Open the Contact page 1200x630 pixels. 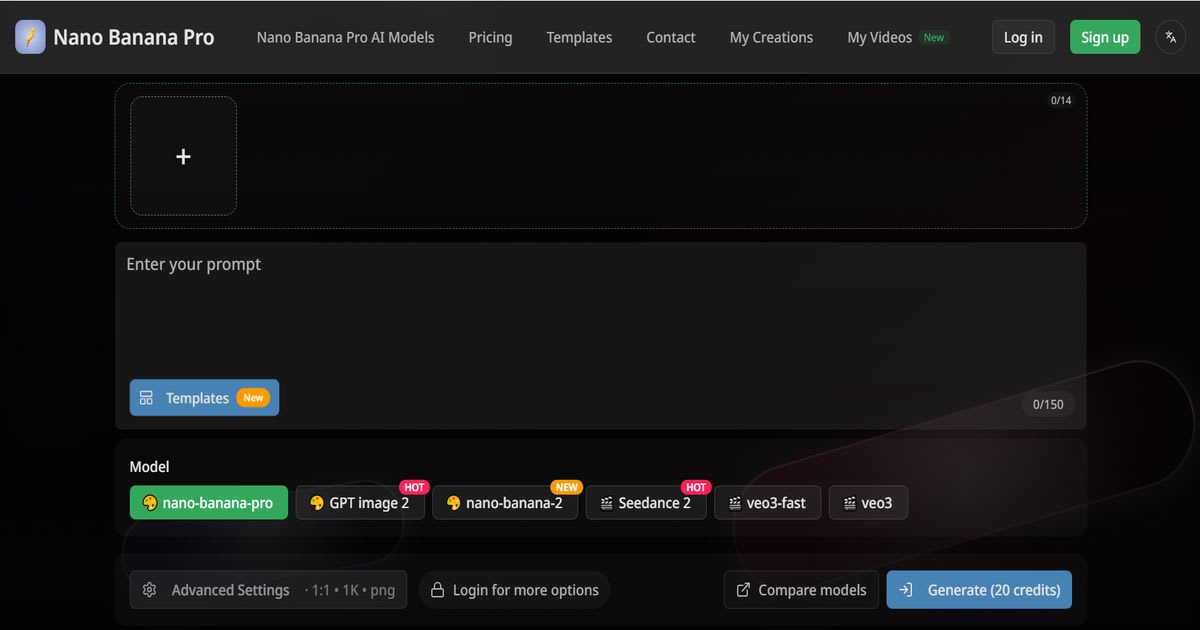(x=671, y=37)
